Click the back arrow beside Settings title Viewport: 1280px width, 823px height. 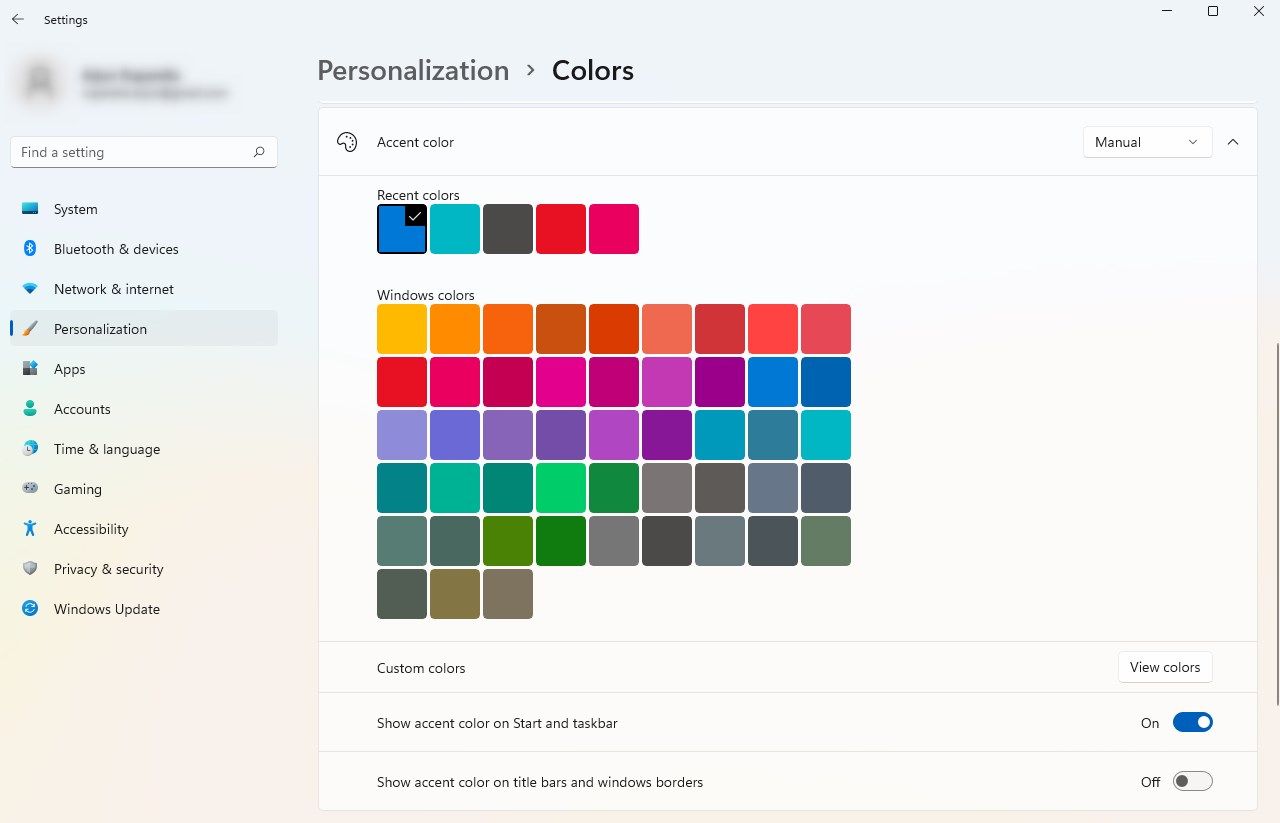18,19
